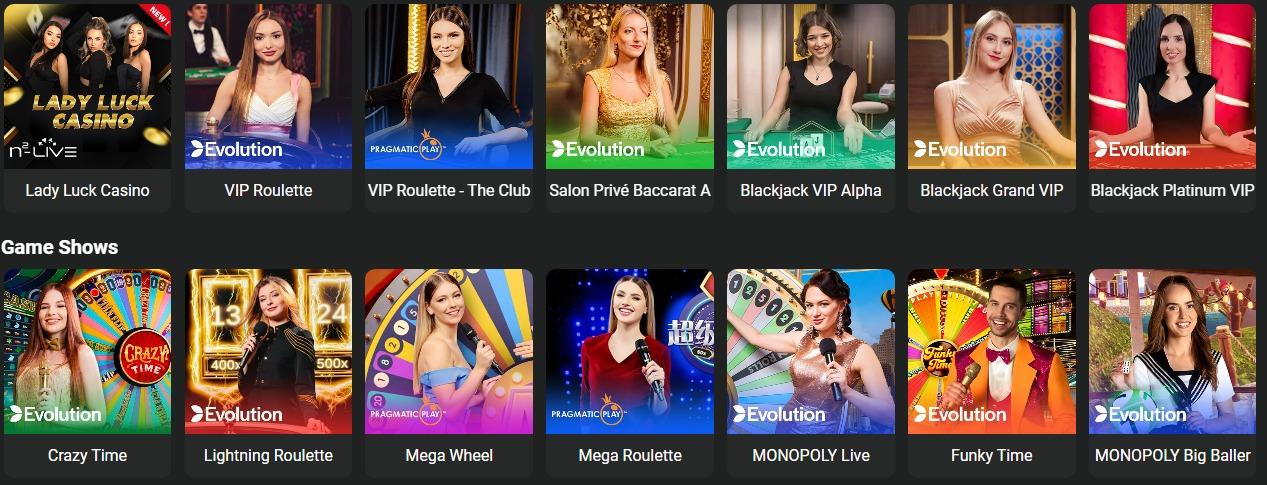The height and width of the screenshot is (485, 1267).
Task: Select the Mega Wheel title text
Action: (449, 455)
